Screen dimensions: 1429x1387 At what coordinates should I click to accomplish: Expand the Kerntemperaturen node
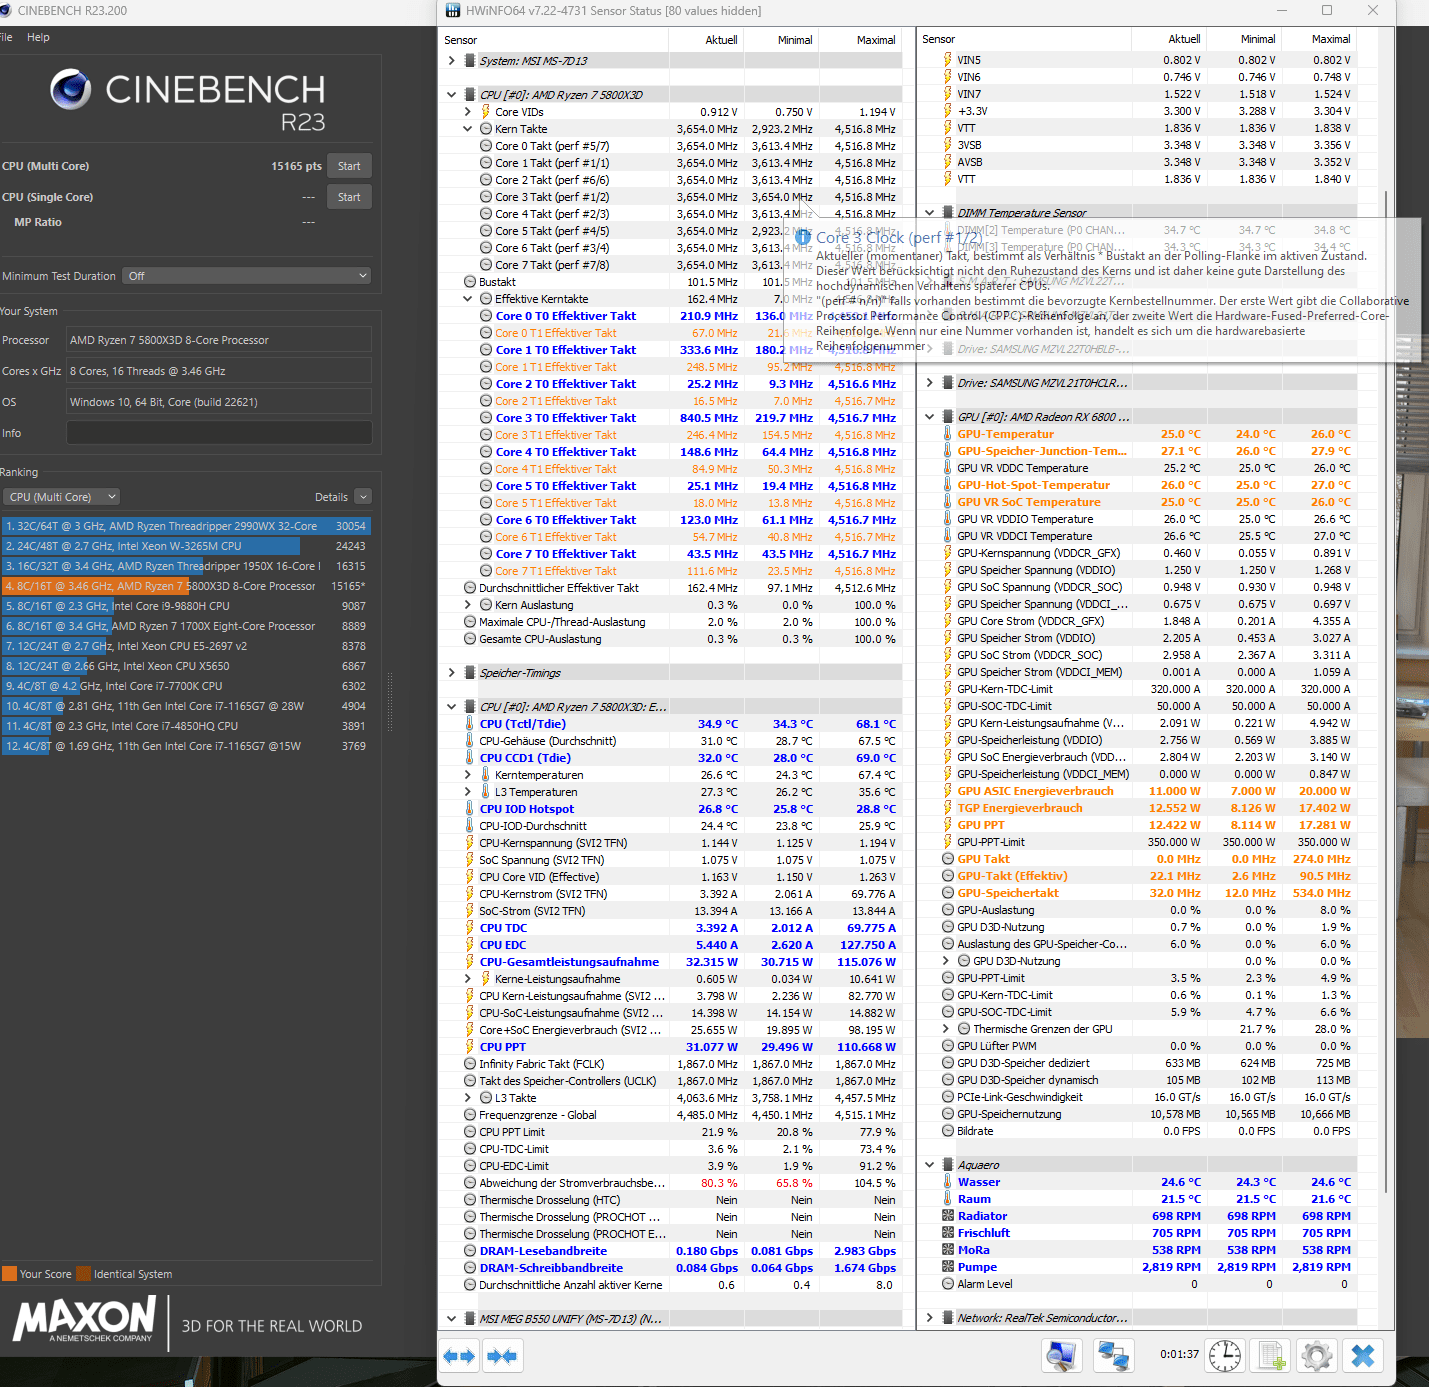click(467, 775)
